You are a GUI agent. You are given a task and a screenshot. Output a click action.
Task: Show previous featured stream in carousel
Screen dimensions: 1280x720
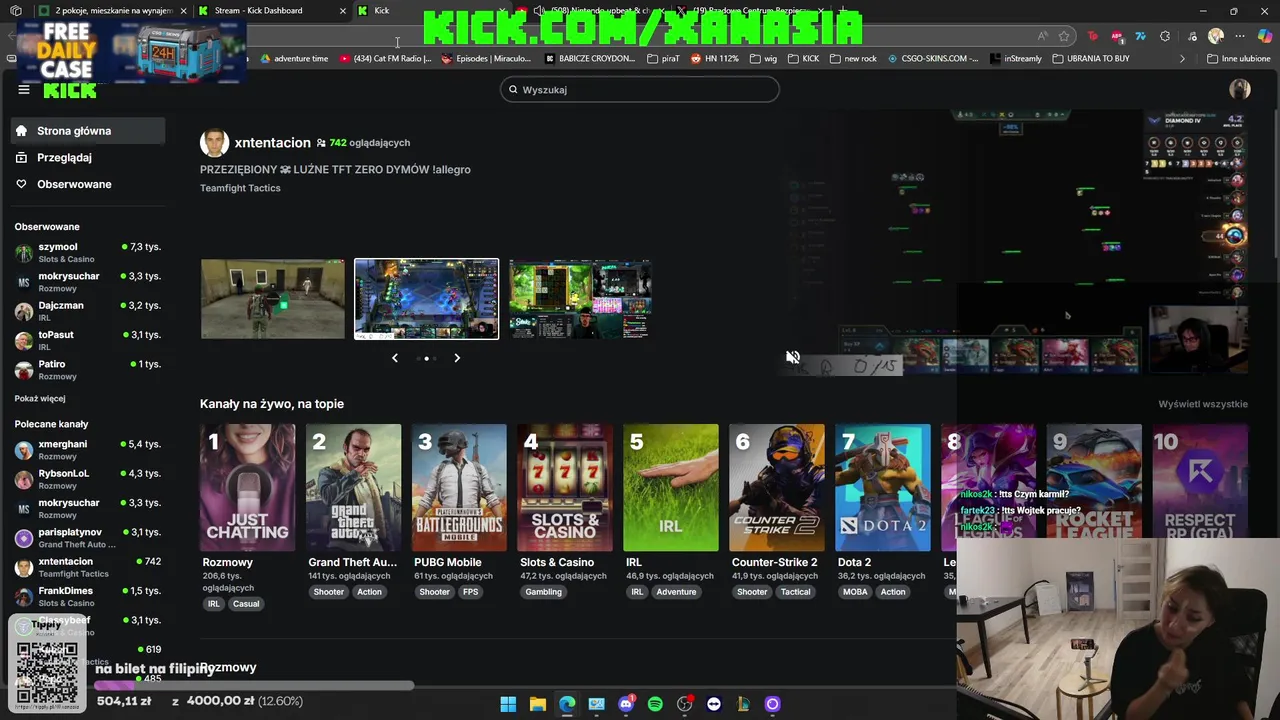(x=395, y=358)
